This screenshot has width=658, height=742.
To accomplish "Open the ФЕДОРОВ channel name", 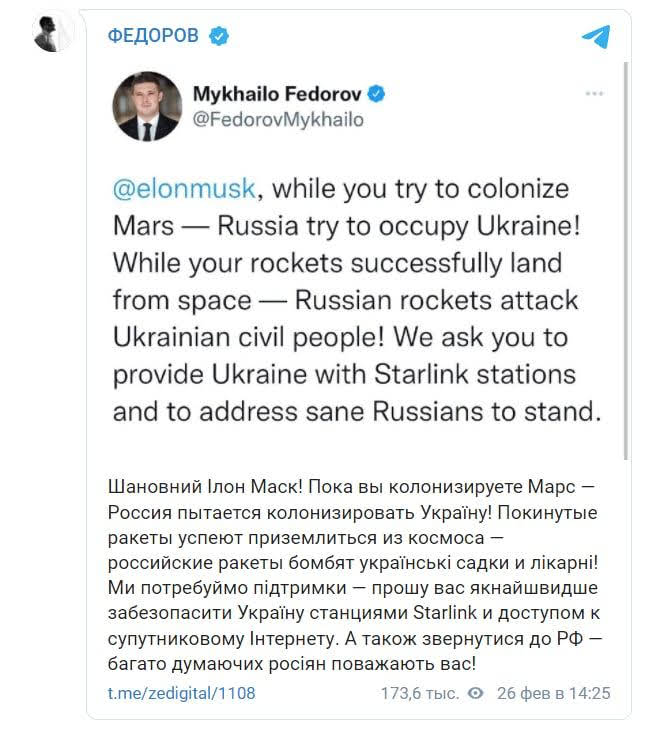I will point(154,37).
